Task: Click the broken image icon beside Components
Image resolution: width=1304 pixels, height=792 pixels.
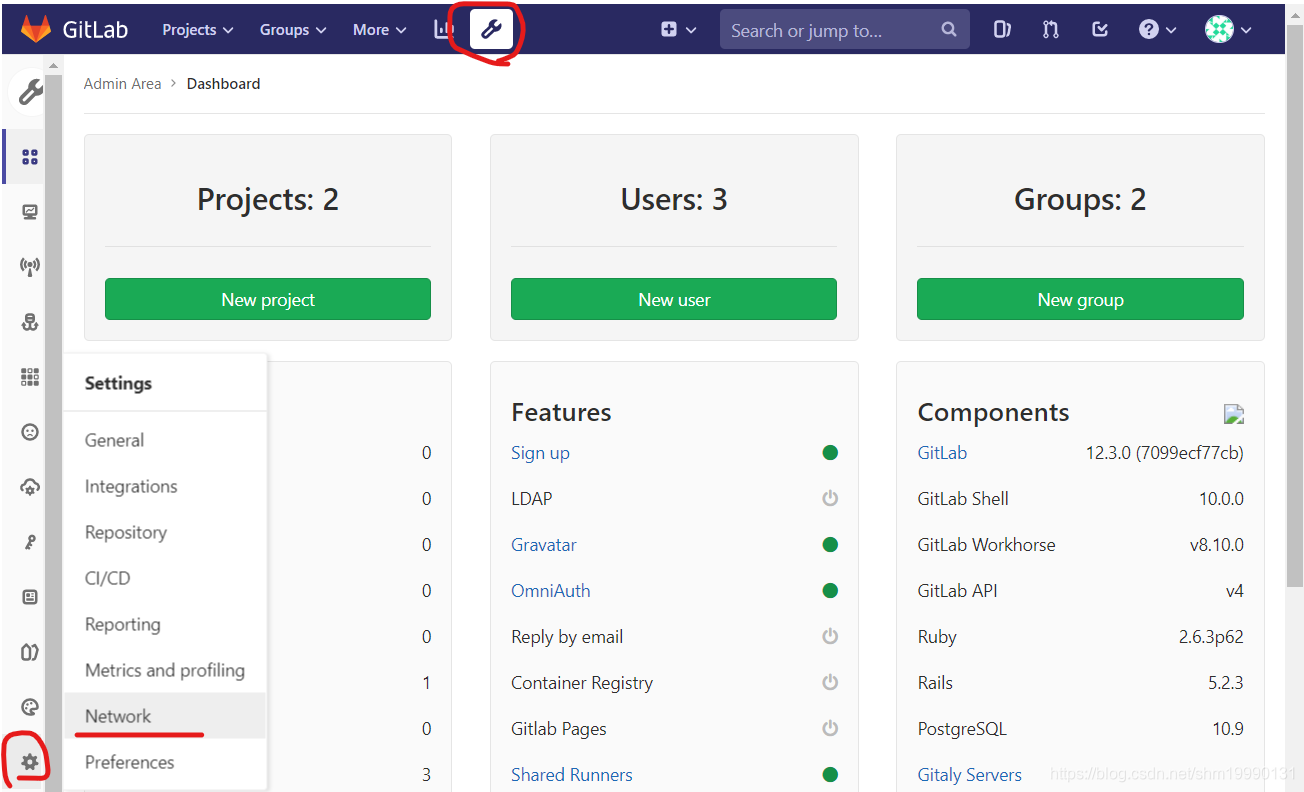Action: point(1234,413)
